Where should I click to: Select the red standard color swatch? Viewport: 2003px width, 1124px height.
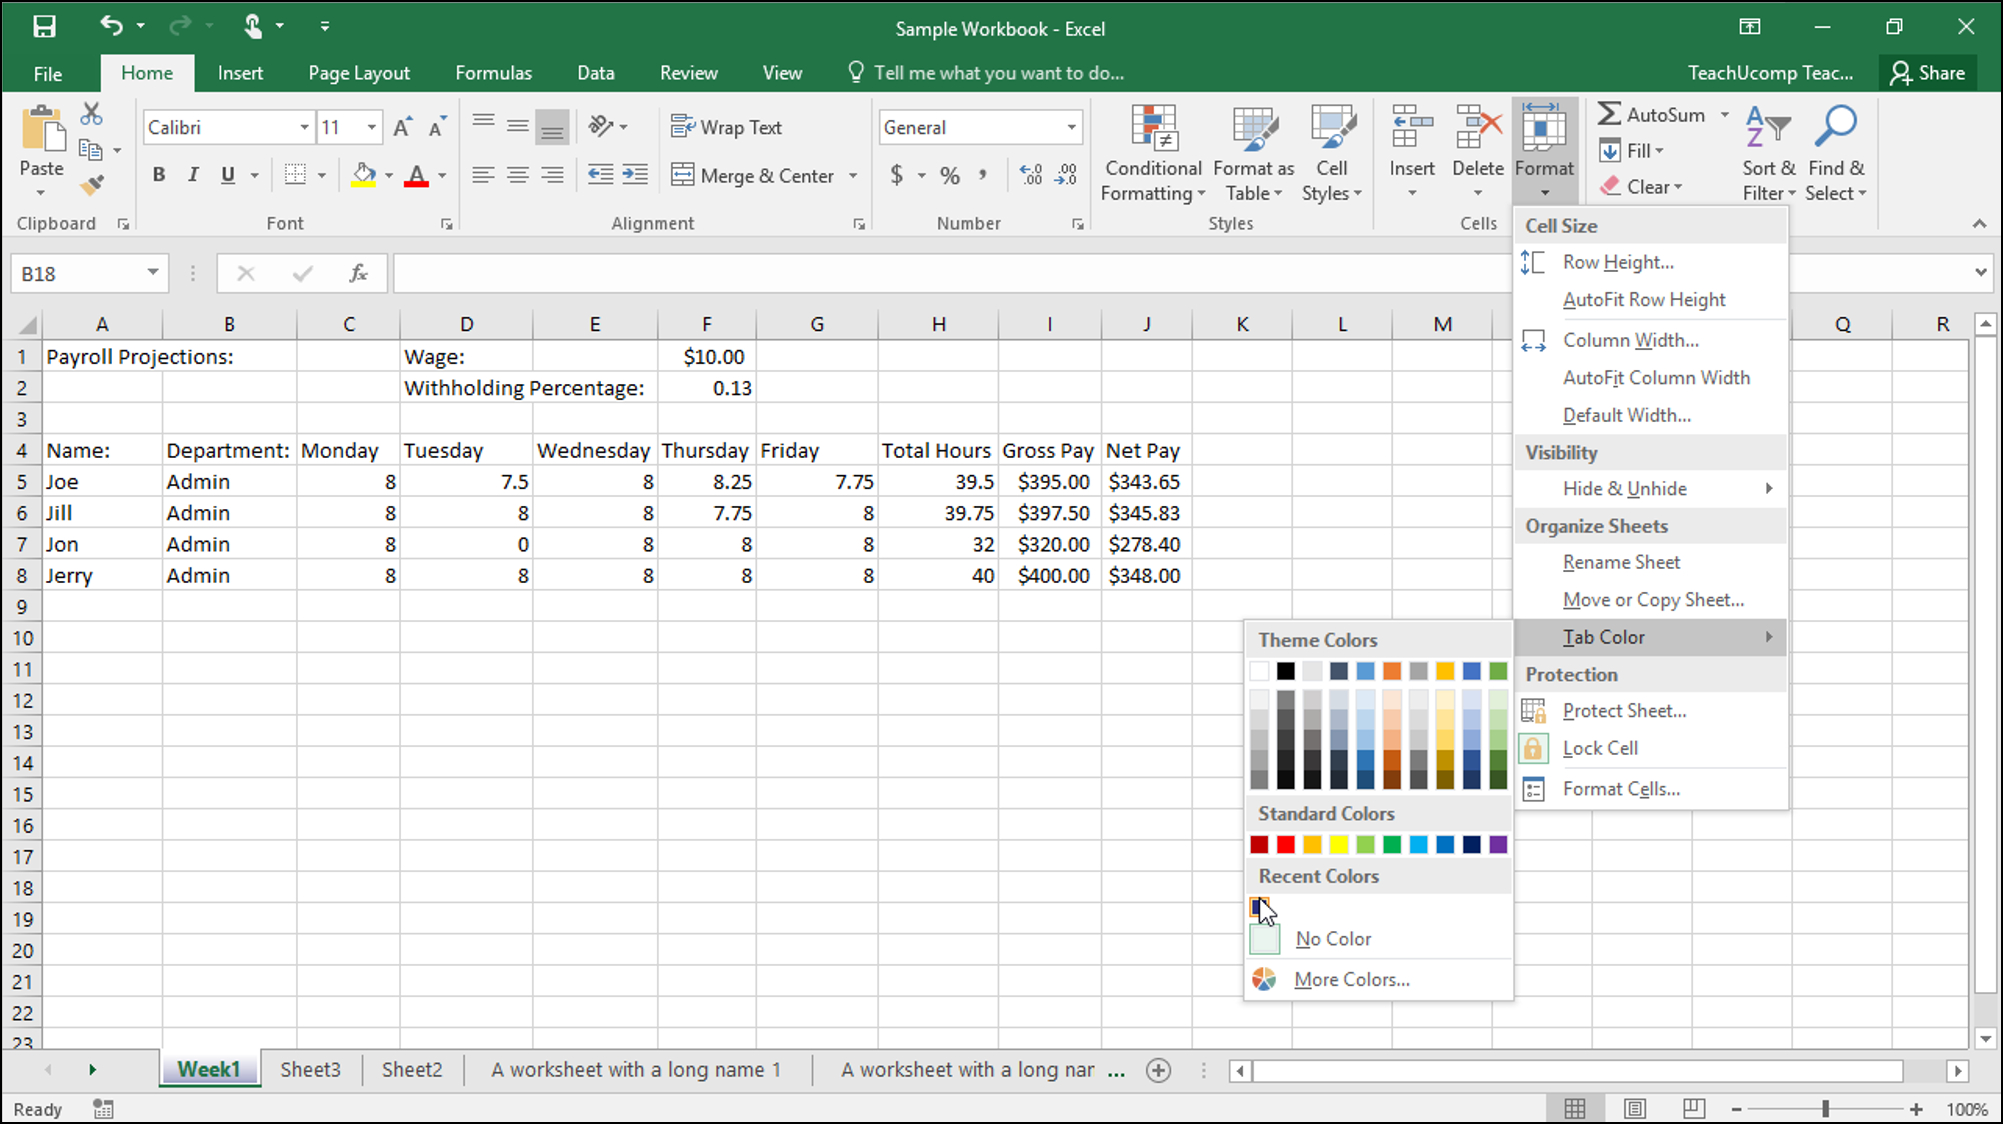[x=1286, y=845]
